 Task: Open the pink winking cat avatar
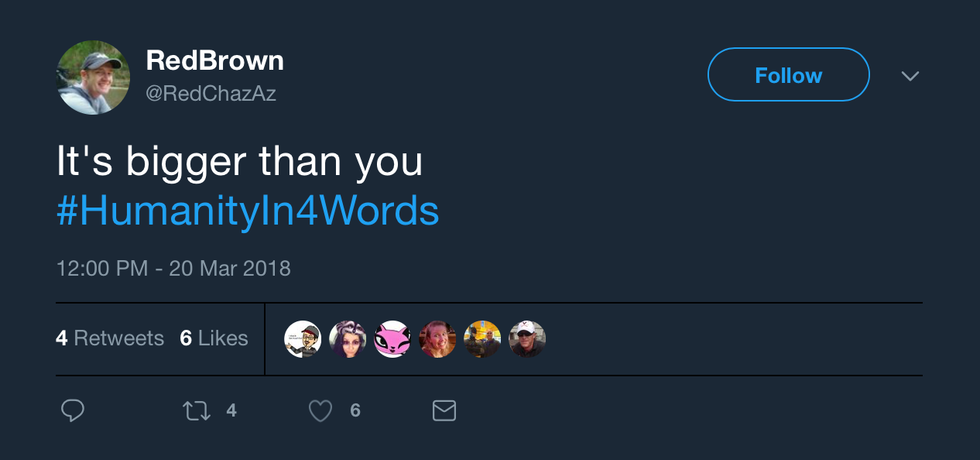[392, 339]
